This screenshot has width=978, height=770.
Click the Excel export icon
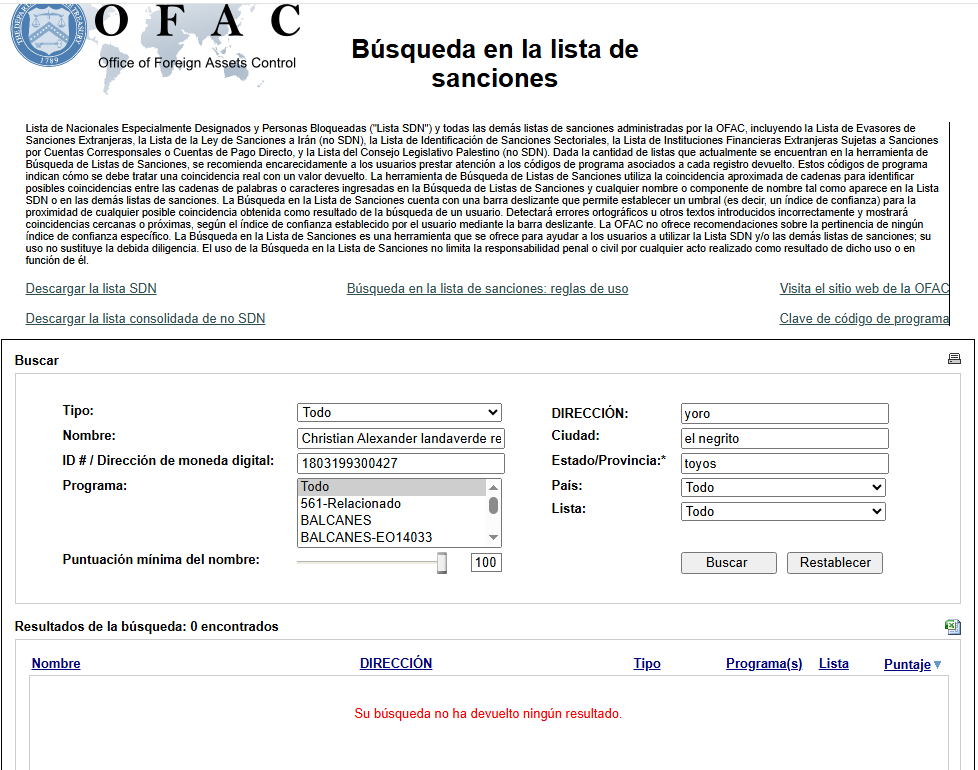tap(952, 627)
